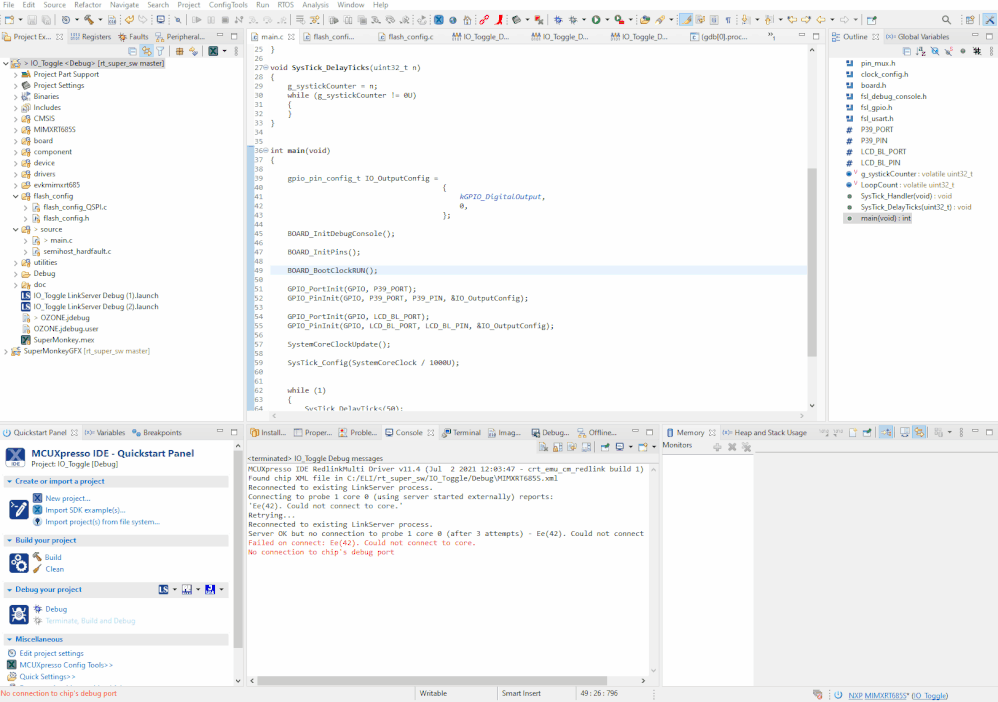
Task: Click the Back navigation arrow in the toolbar
Action: coord(820,20)
